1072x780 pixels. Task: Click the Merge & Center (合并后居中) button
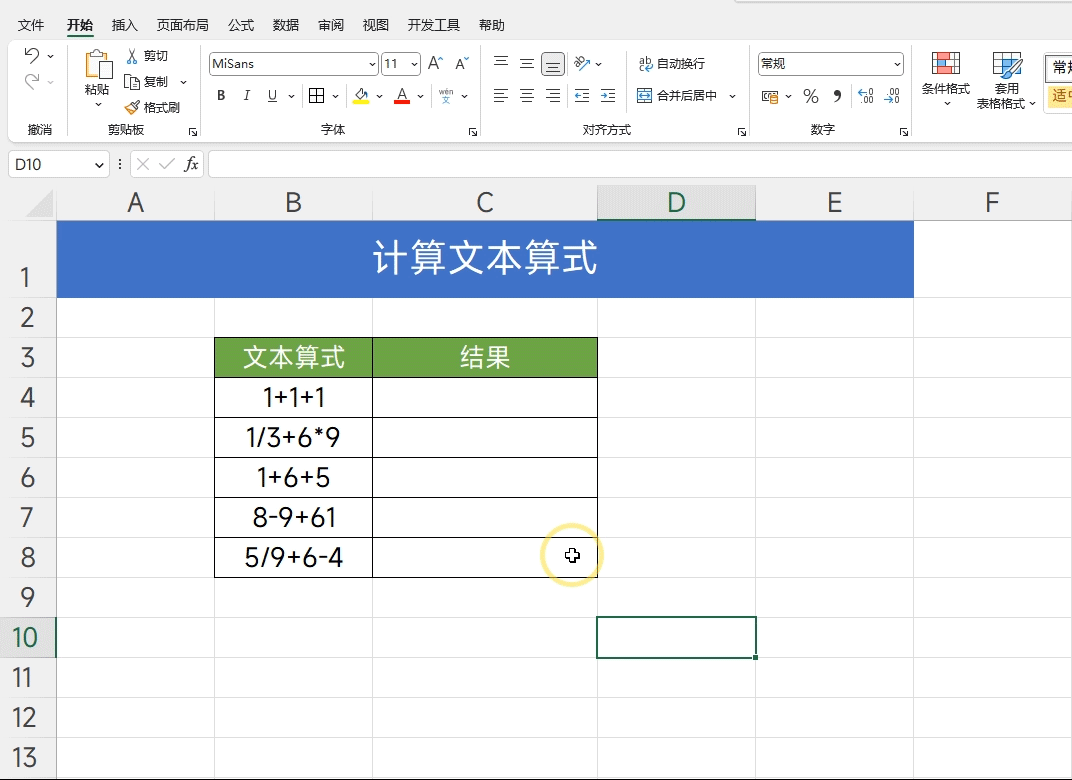click(x=677, y=96)
